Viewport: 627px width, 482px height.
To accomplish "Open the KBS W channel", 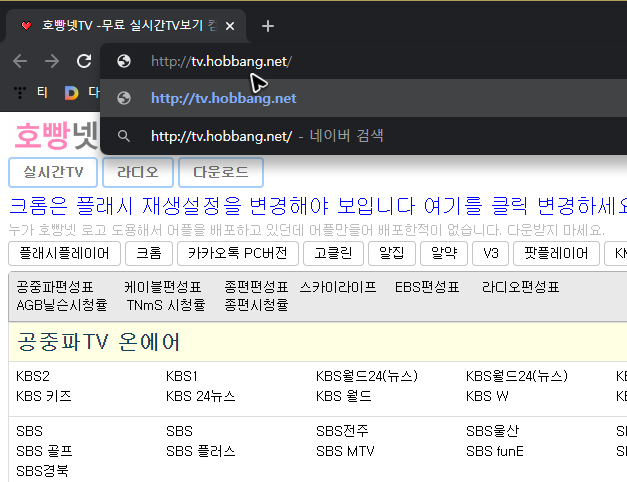I will [487, 396].
